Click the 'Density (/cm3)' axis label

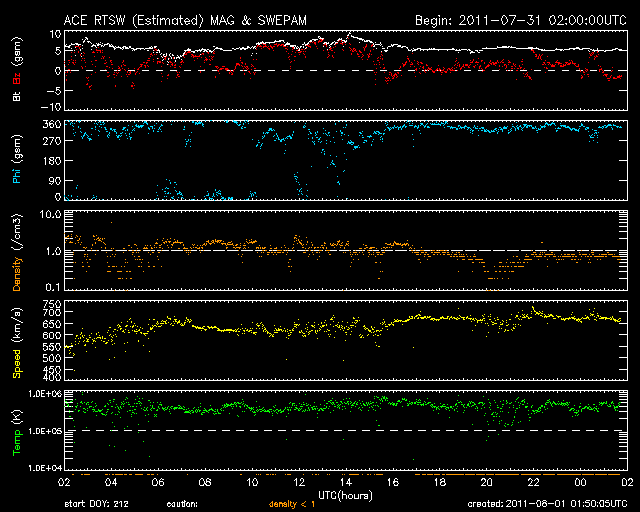pos(17,252)
